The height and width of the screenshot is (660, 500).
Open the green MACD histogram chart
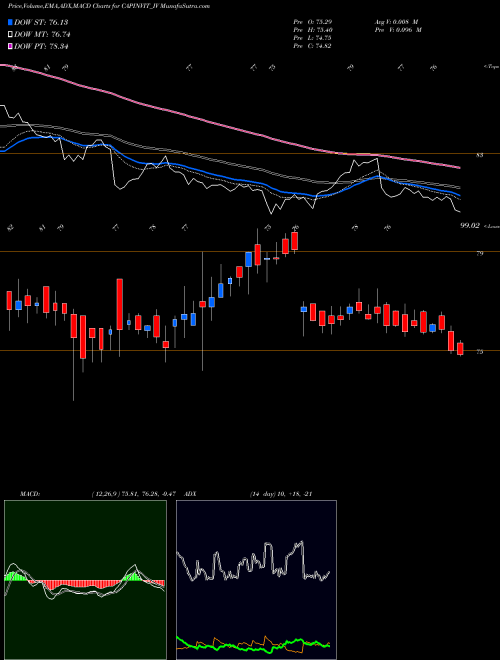tap(85, 580)
